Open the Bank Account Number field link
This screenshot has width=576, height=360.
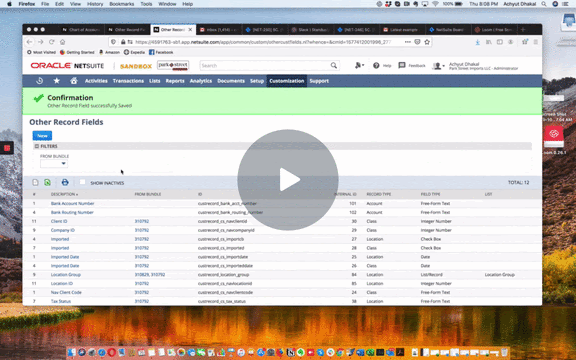click(72, 204)
